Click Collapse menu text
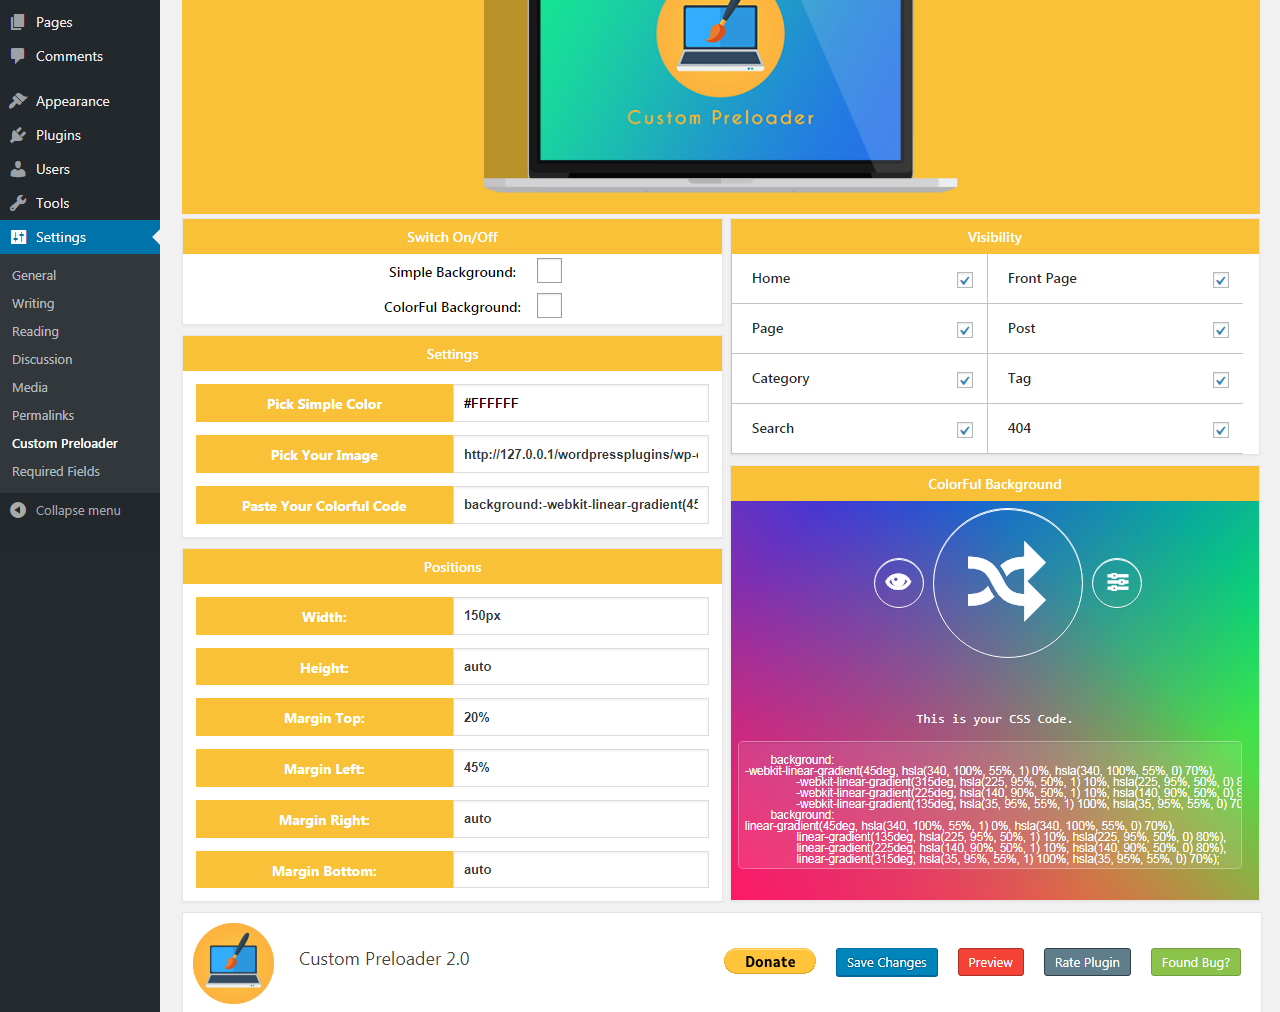The image size is (1280, 1012). pyautogui.click(x=78, y=510)
